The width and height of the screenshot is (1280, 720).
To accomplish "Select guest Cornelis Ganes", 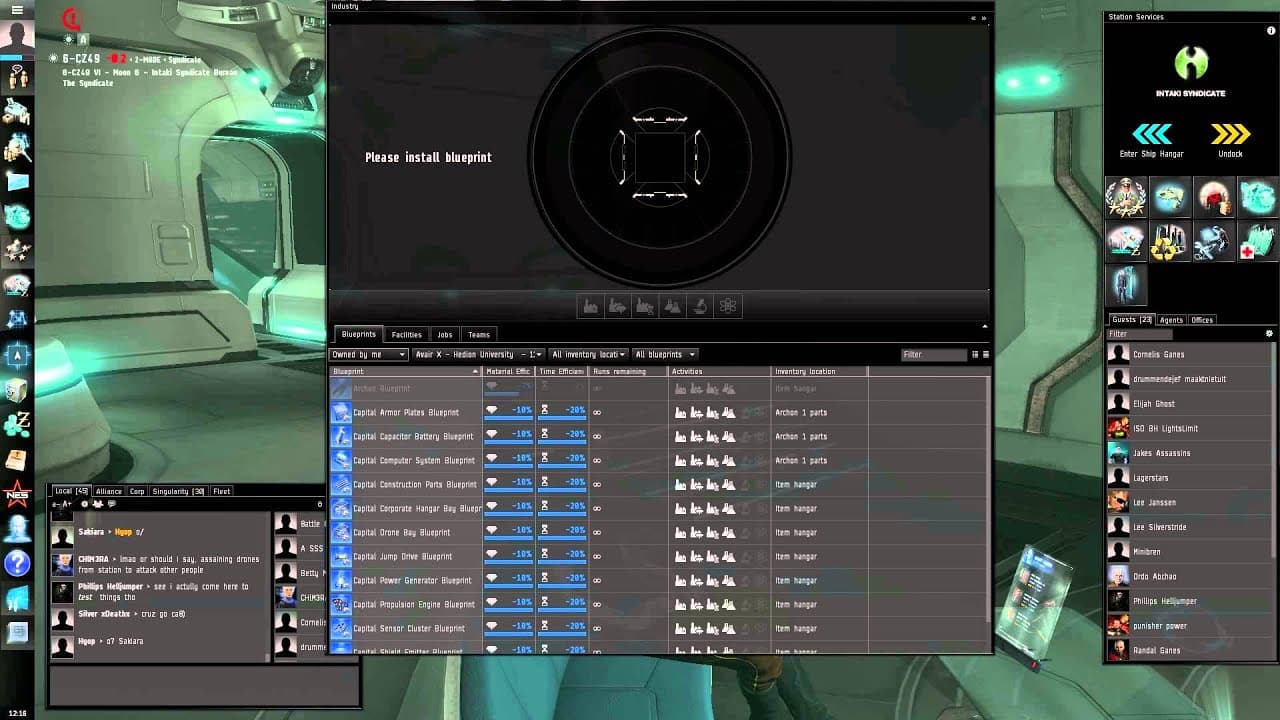I will click(1188, 355).
